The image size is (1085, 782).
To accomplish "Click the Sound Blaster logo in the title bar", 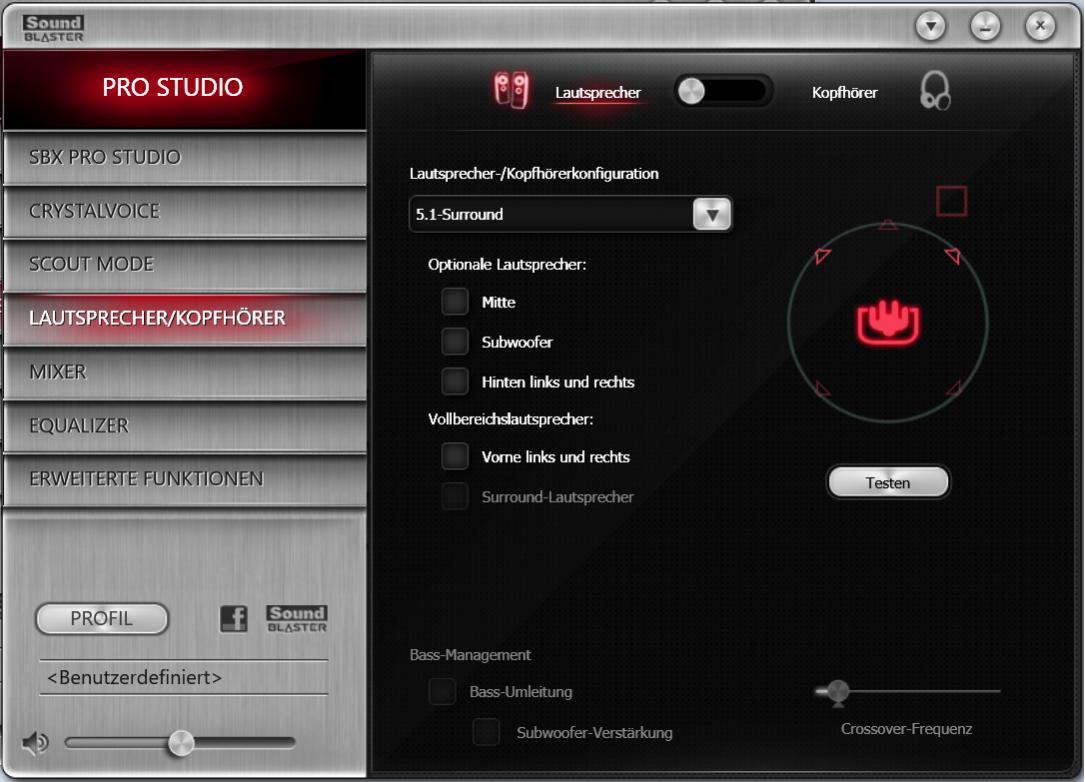I will point(53,28).
